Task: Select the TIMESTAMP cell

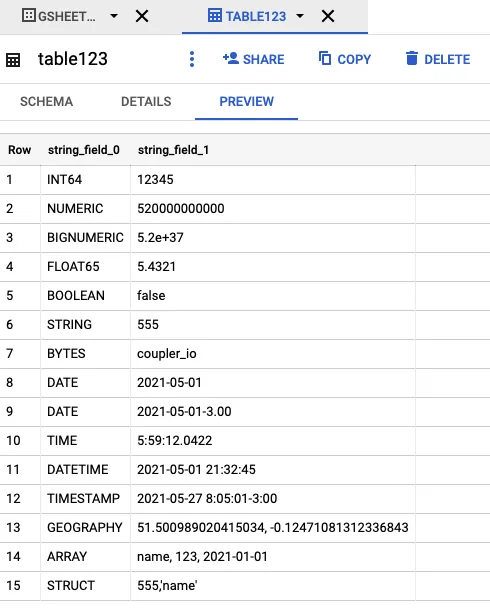Action: point(85,499)
